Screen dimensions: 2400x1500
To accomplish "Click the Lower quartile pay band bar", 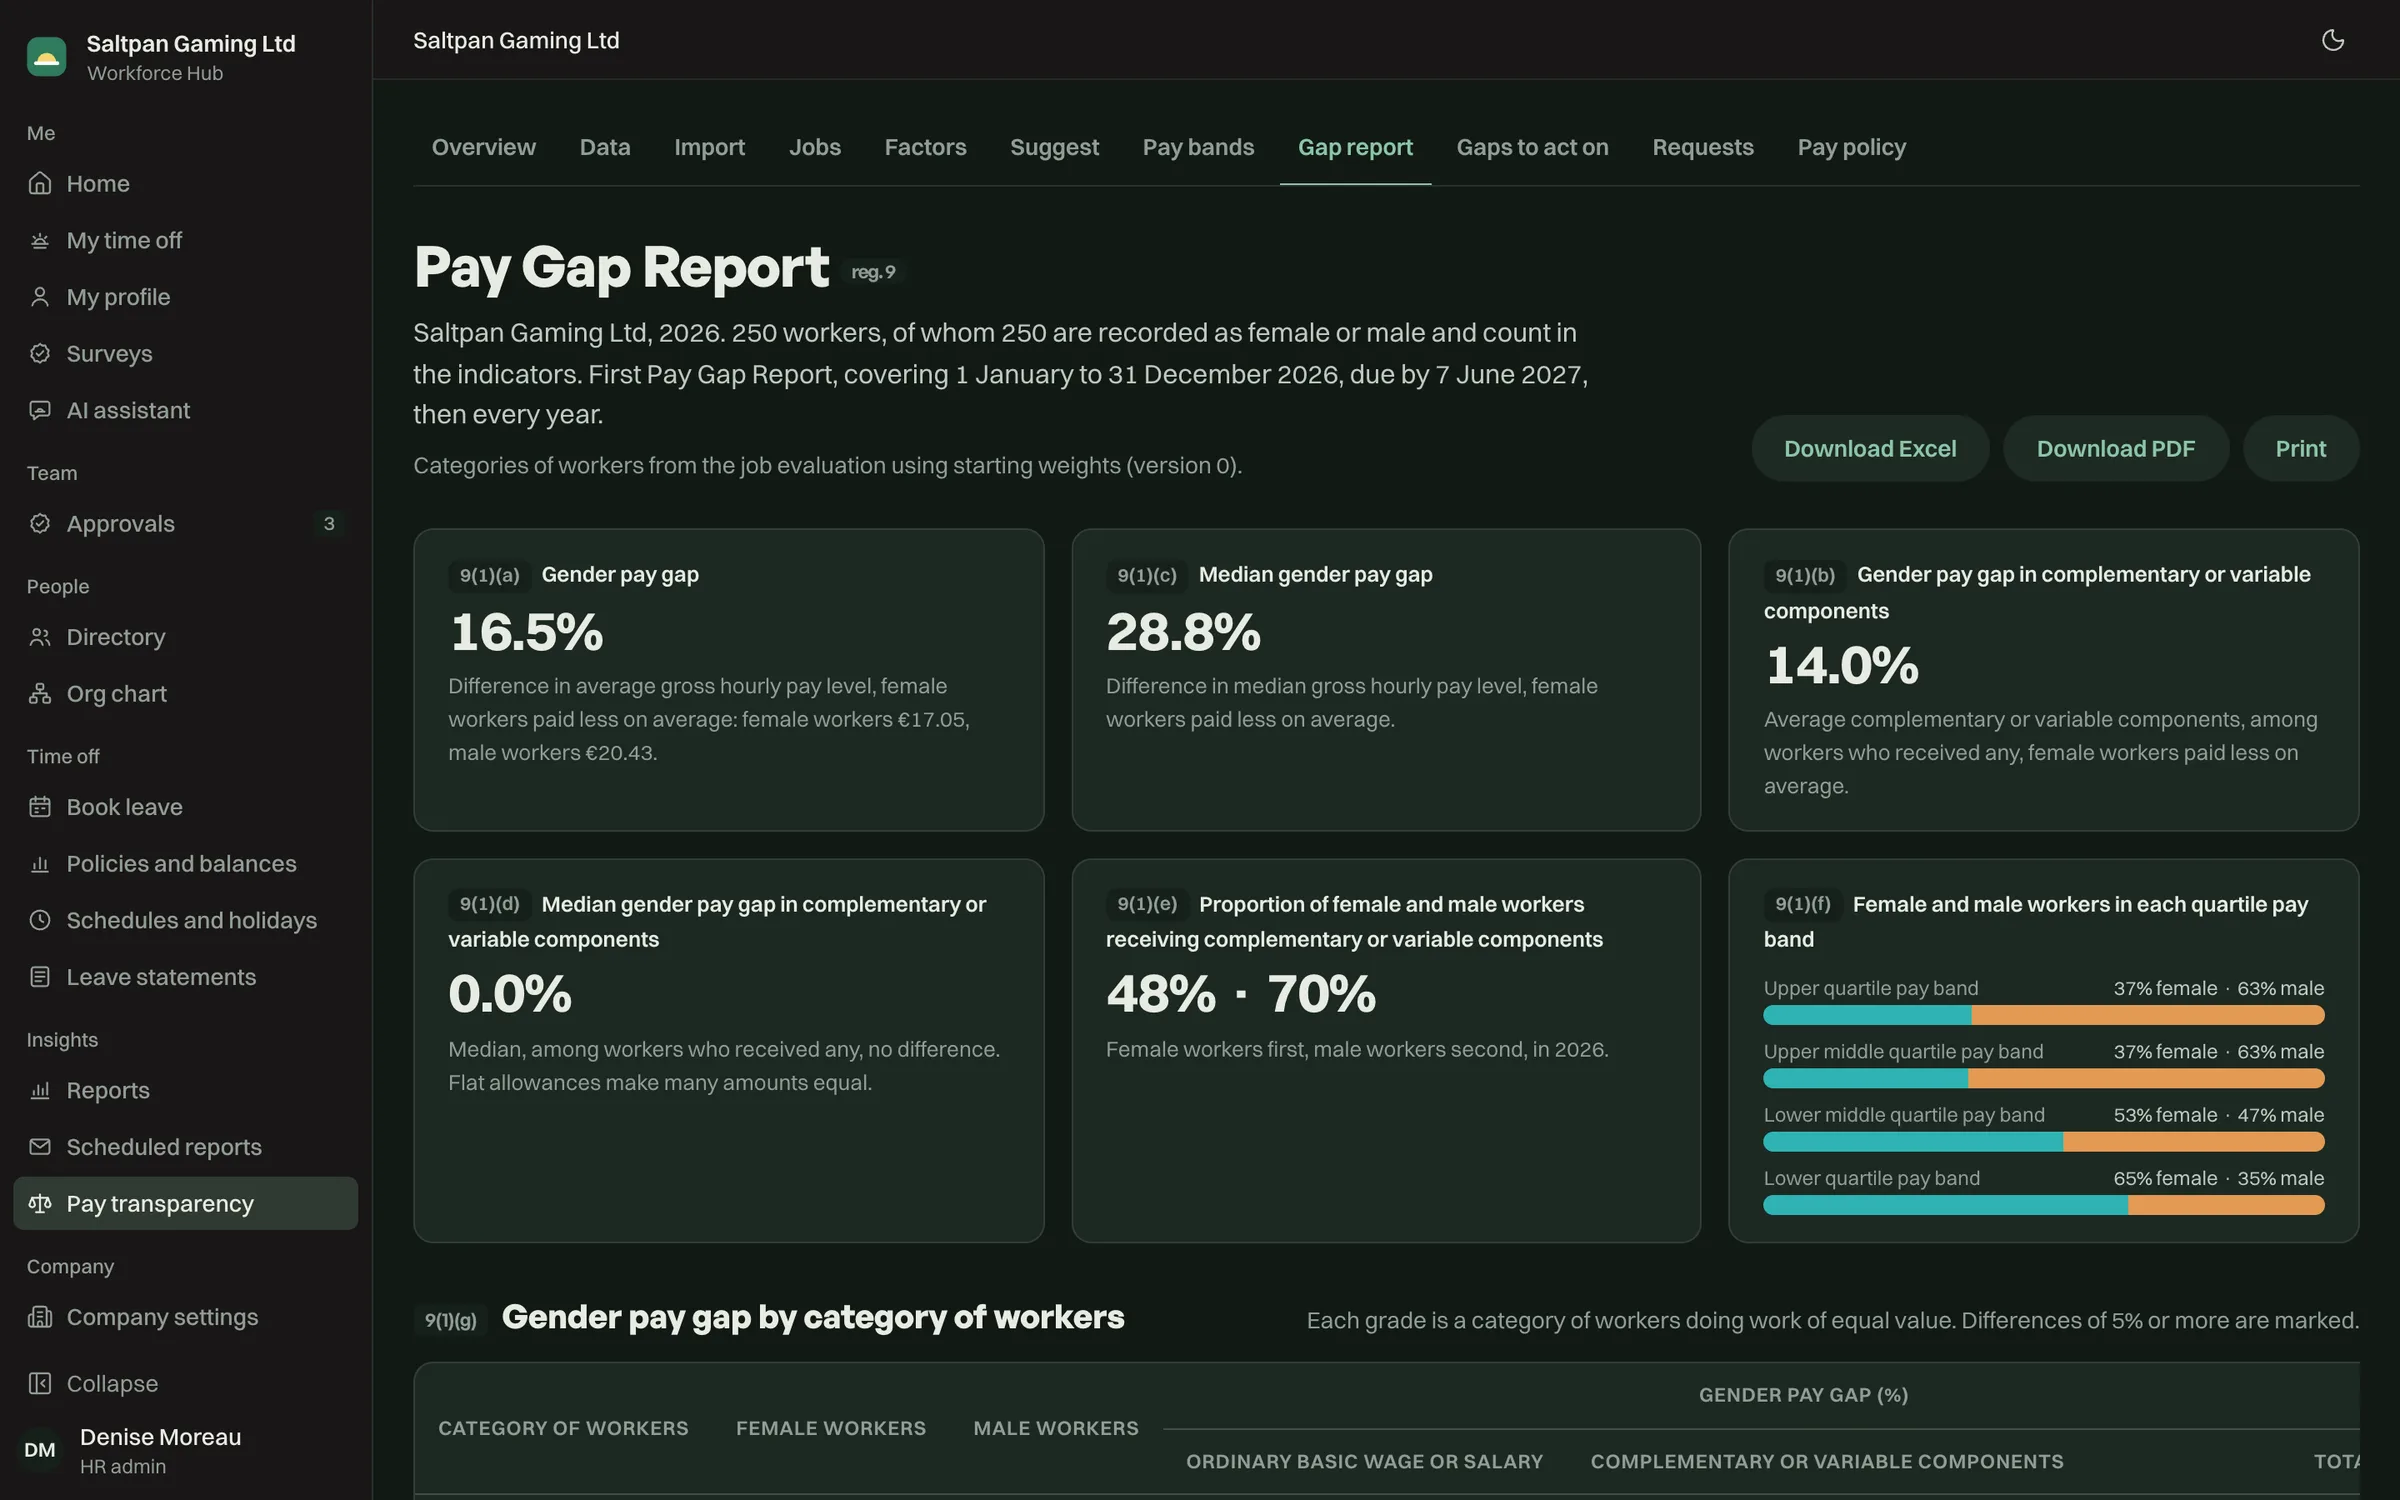I will (2043, 1205).
